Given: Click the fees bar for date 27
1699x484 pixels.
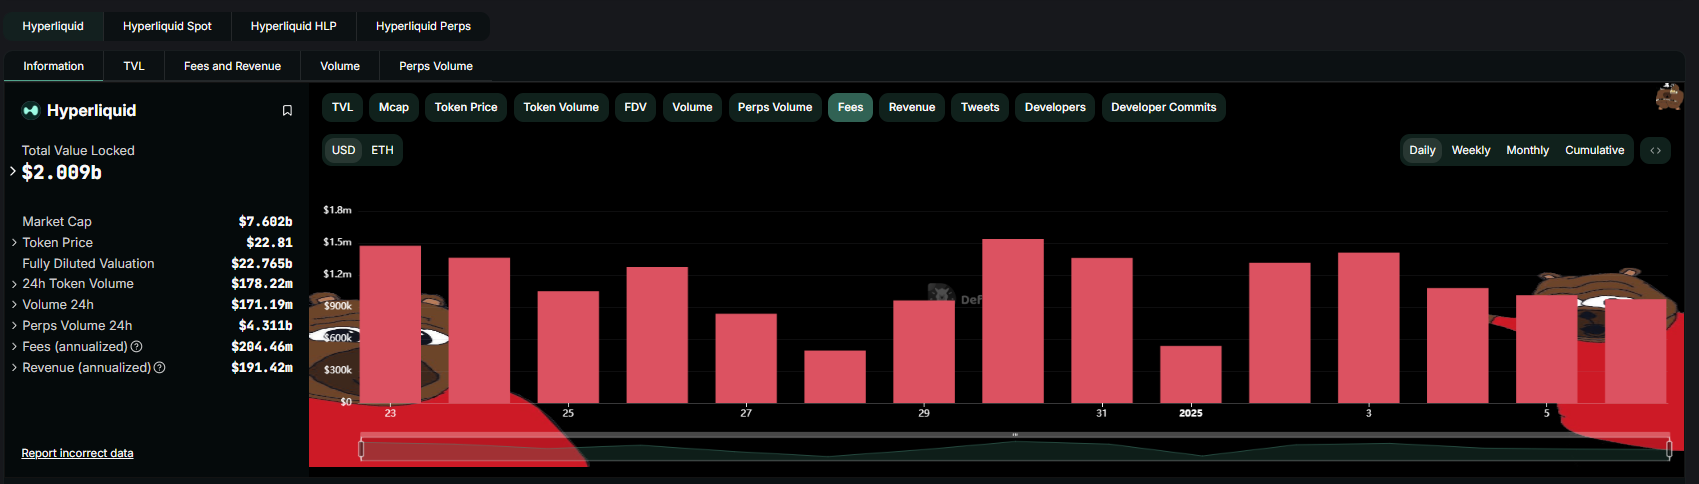Looking at the screenshot, I should pyautogui.click(x=746, y=358).
